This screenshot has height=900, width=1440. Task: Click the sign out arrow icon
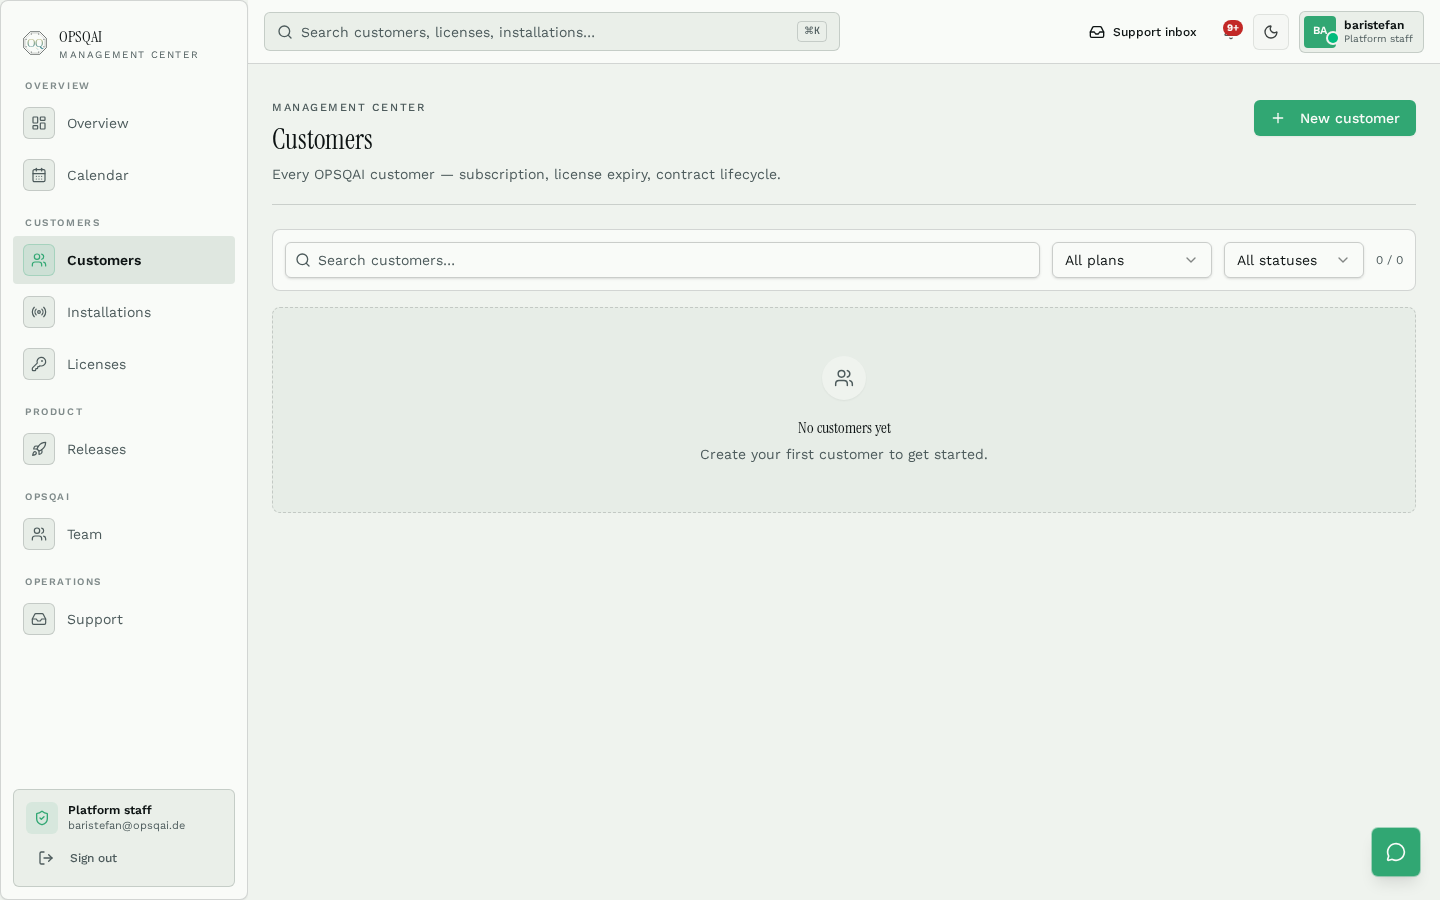(46, 858)
